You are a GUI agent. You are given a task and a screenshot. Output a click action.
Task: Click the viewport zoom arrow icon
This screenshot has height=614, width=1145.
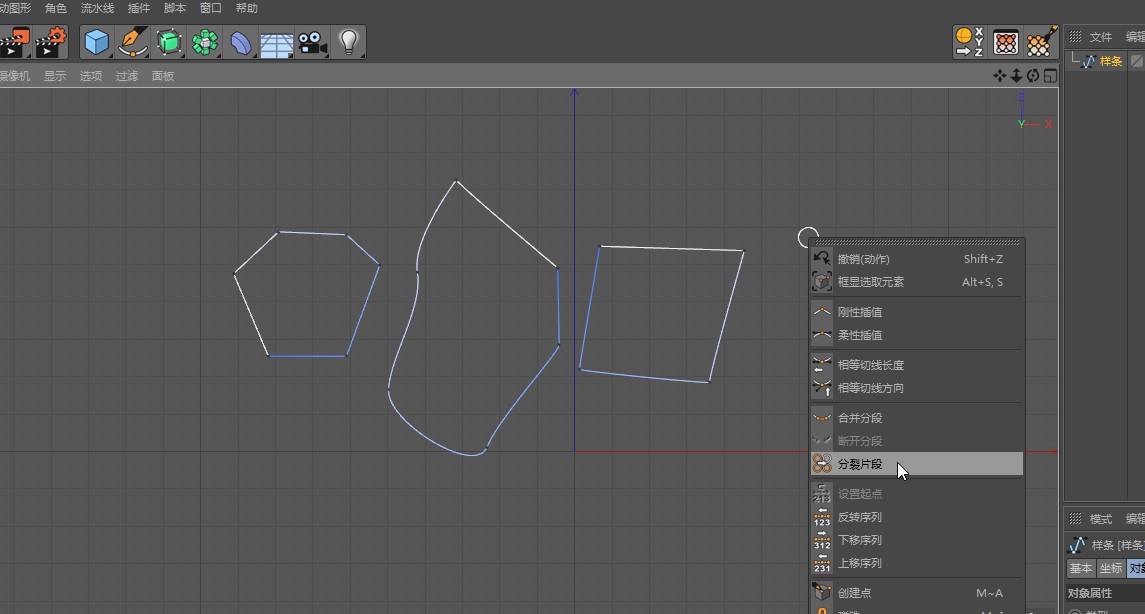pyautogui.click(x=1016, y=76)
